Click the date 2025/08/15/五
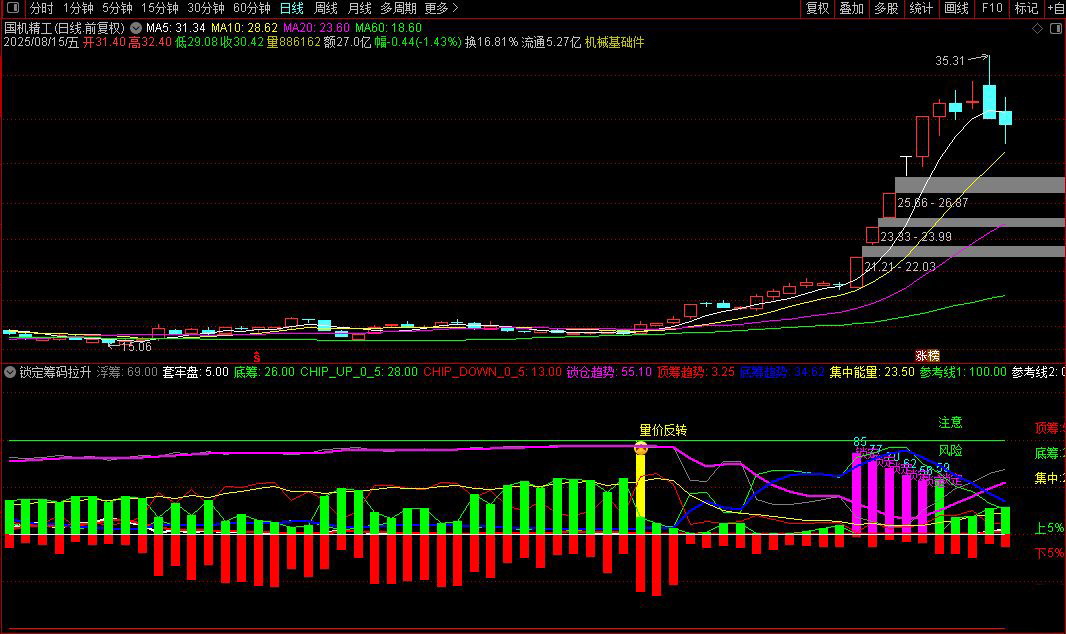Viewport: 1066px width, 634px height. [x=41, y=42]
